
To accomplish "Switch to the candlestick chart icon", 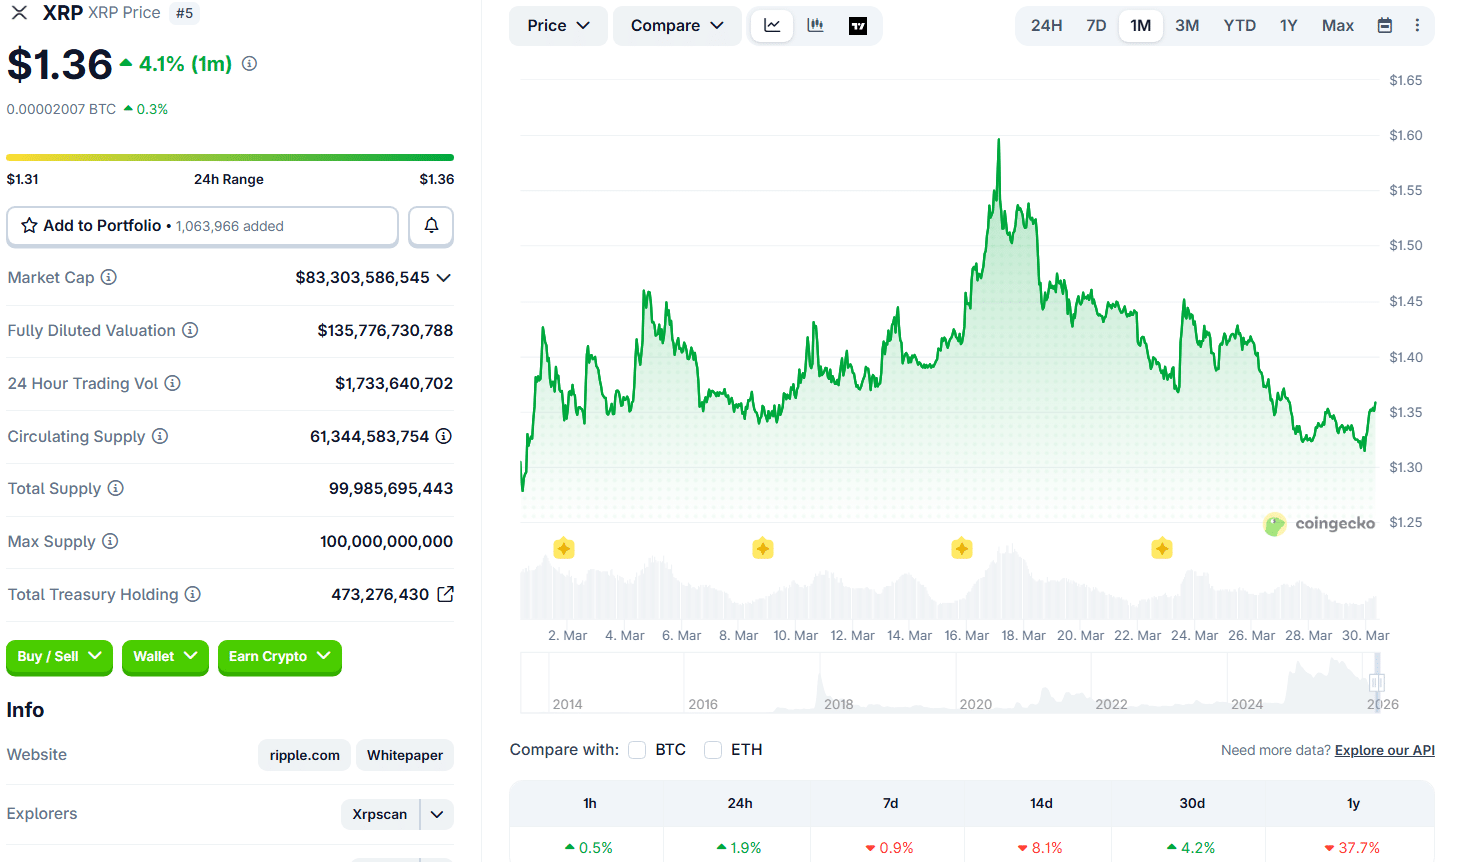I will tap(815, 26).
